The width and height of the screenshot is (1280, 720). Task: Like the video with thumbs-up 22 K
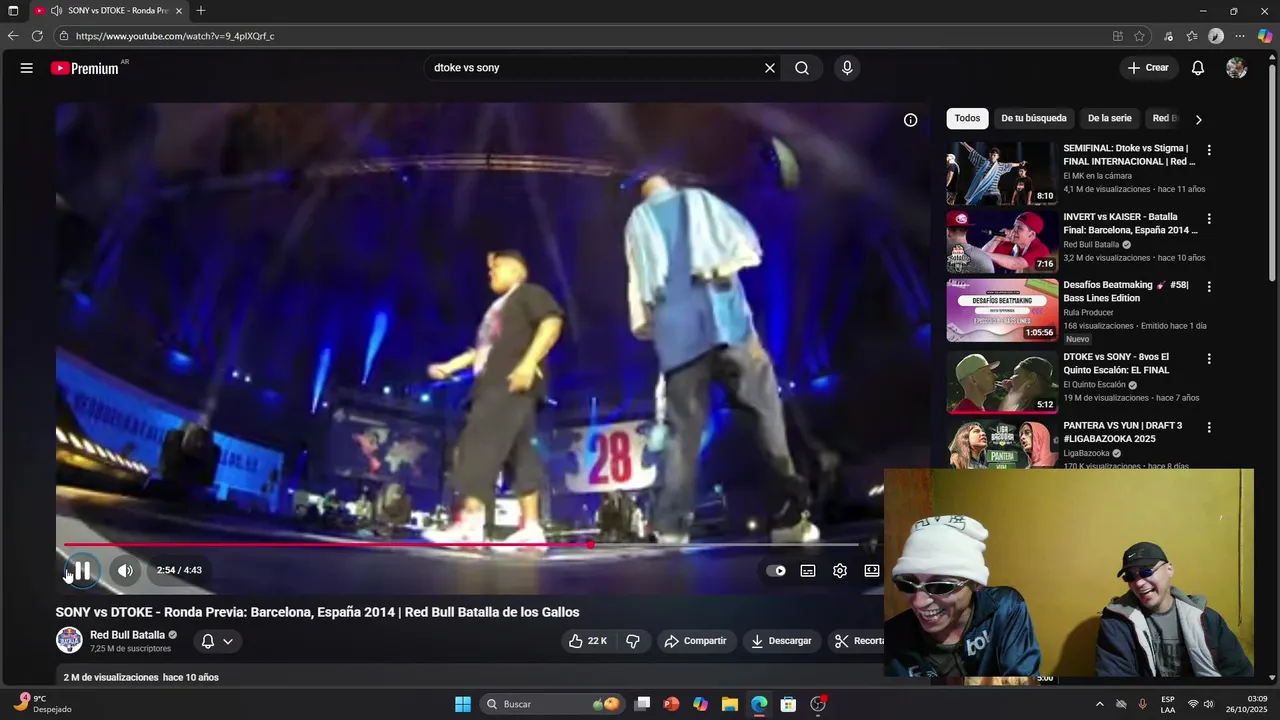(x=588, y=641)
